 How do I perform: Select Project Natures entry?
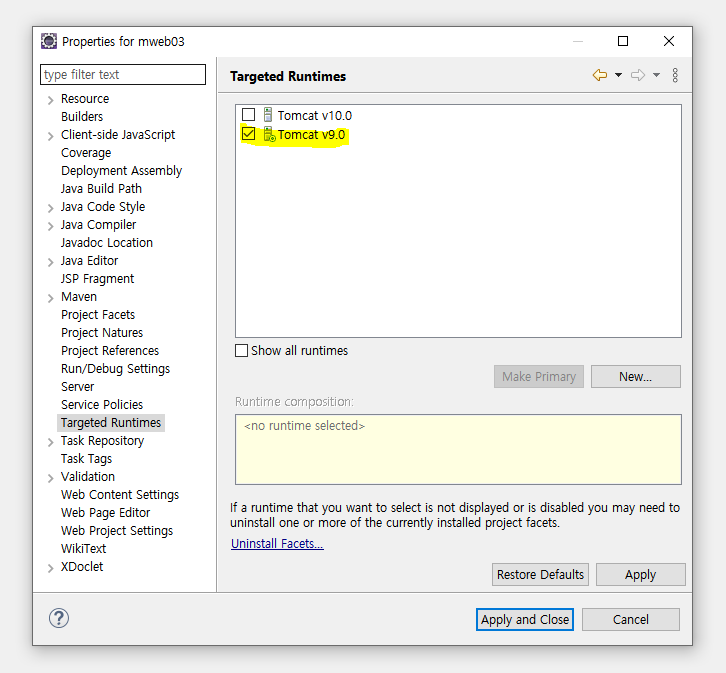(102, 333)
